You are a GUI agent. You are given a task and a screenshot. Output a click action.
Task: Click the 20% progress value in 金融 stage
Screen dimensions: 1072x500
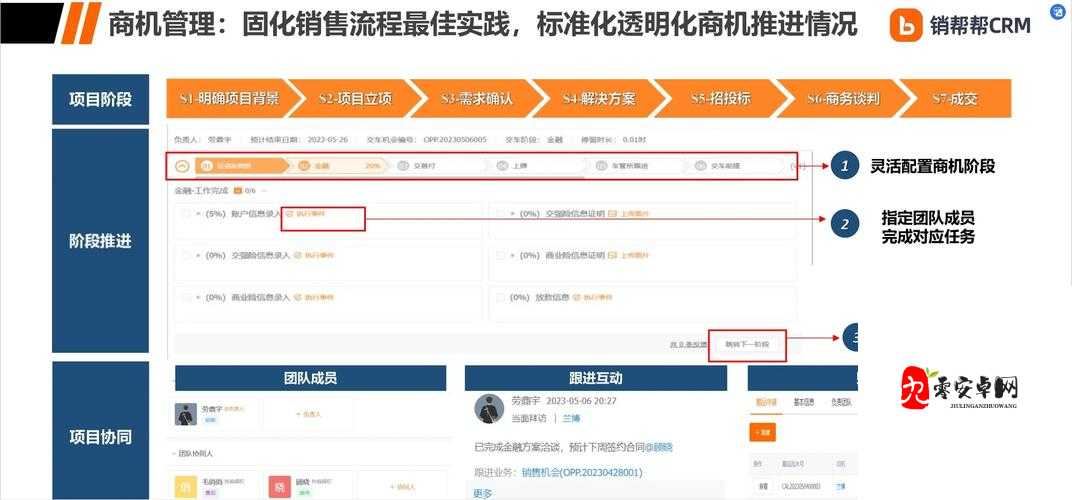tap(373, 166)
